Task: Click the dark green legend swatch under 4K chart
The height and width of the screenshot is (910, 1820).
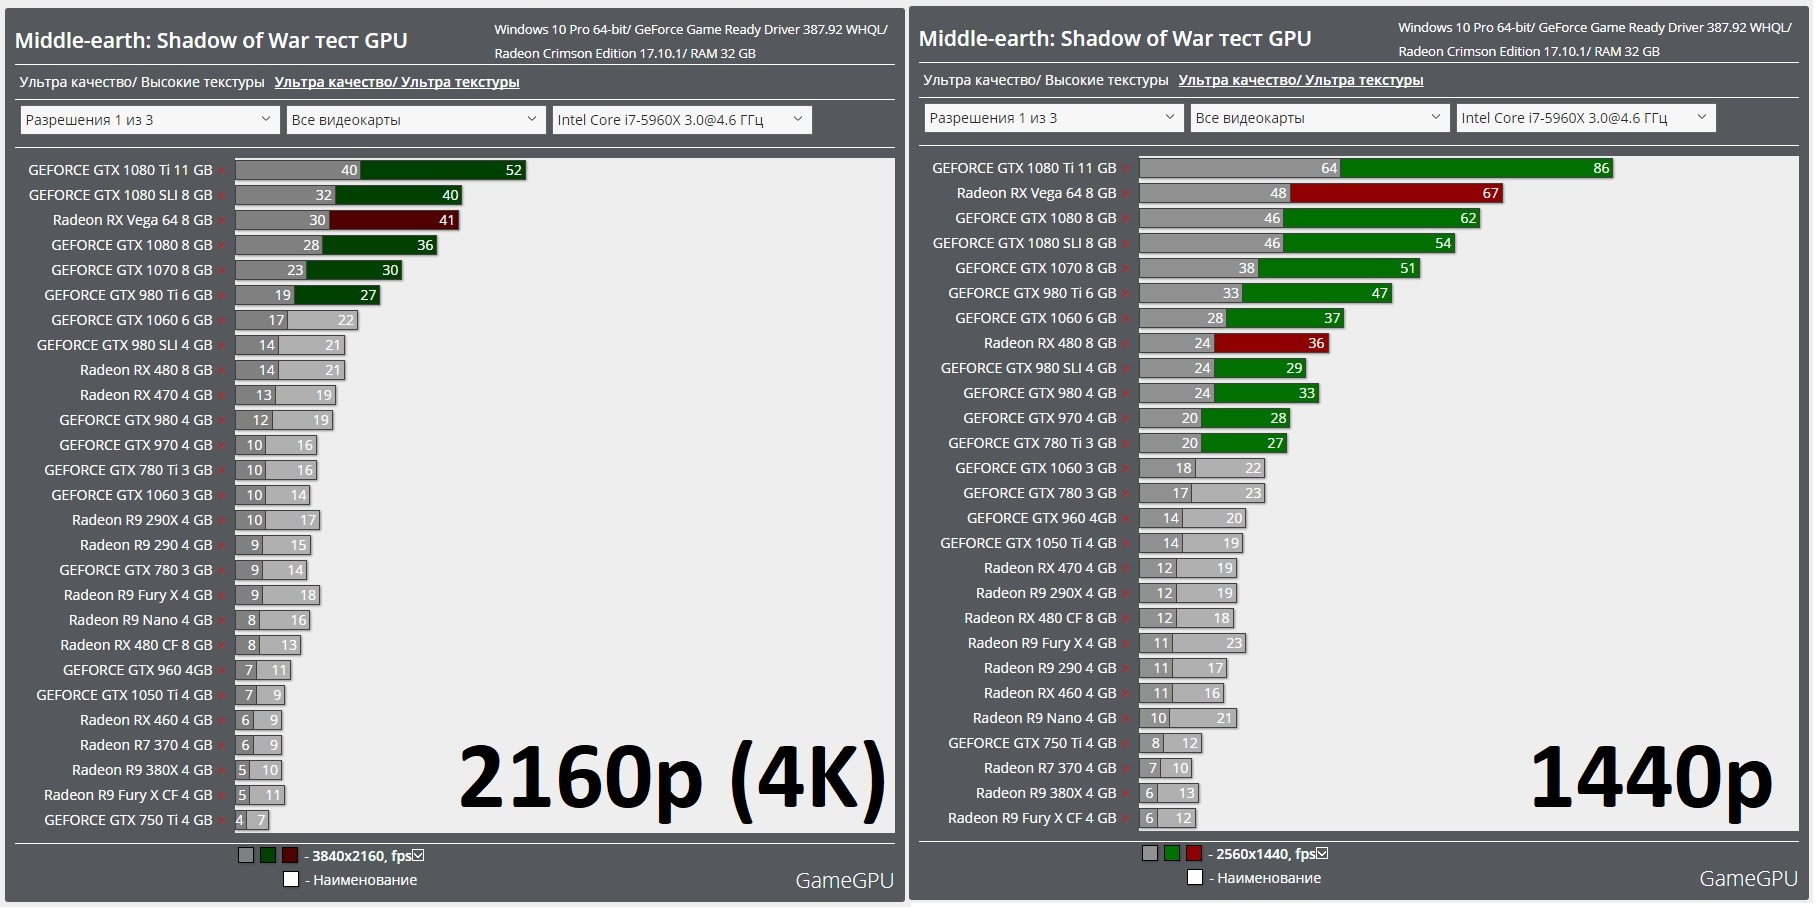Action: (x=268, y=855)
